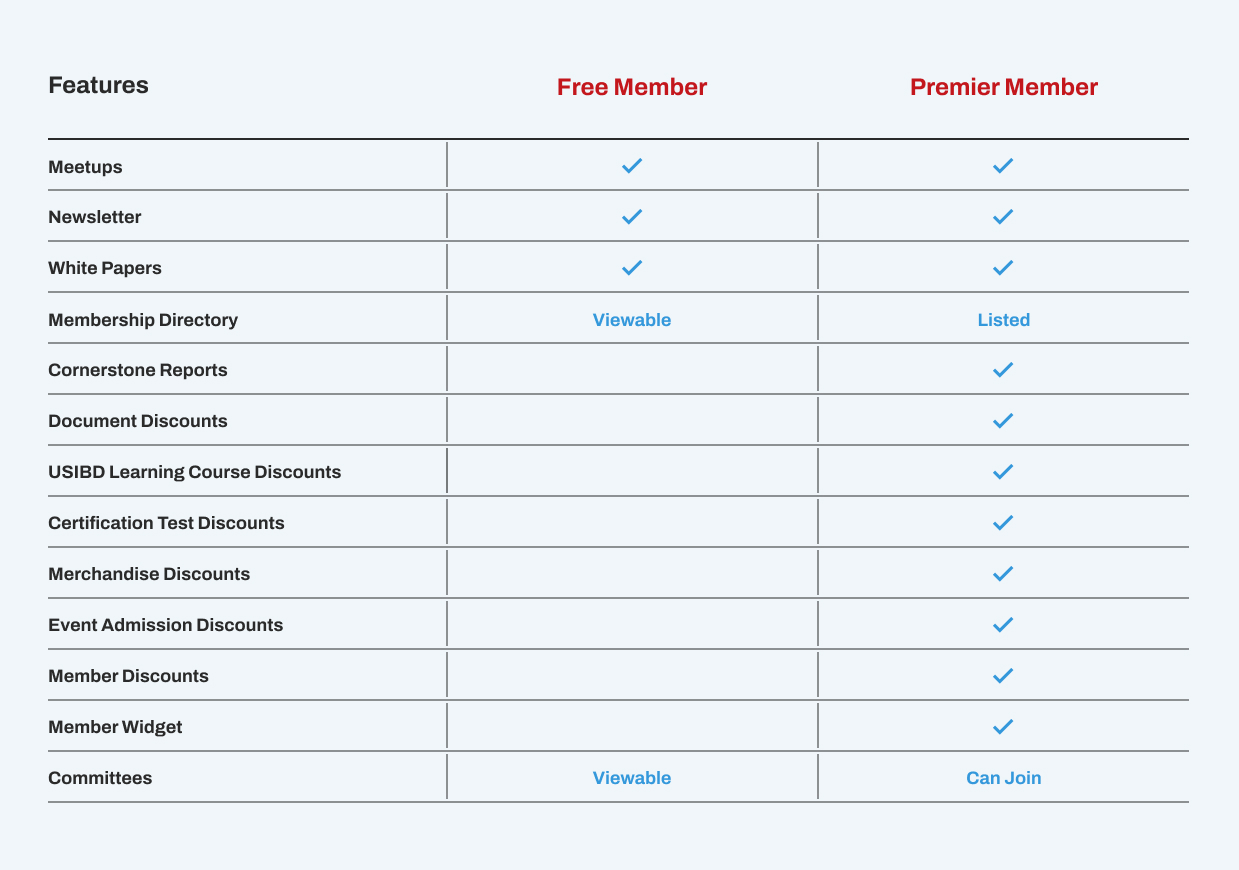This screenshot has width=1239, height=870.
Task: Click the Premier Member checkmark for Meetups
Action: pos(1003,166)
